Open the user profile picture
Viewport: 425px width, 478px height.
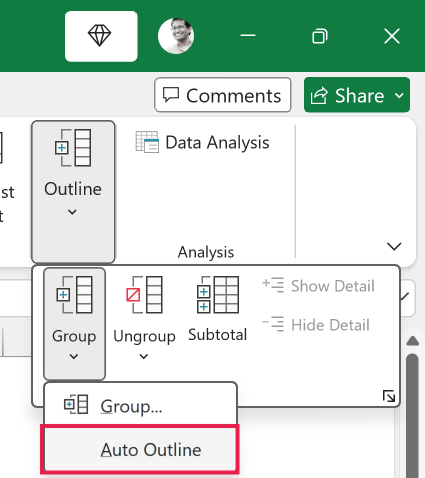[176, 36]
